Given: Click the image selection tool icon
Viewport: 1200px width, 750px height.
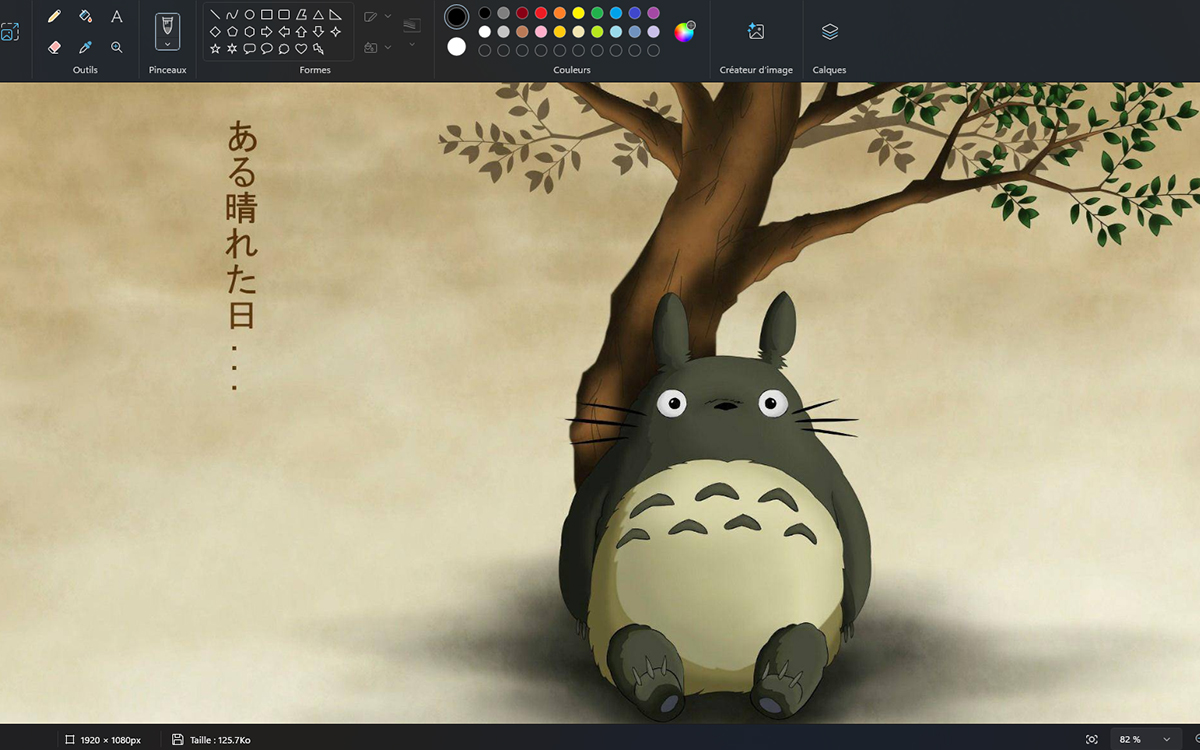Looking at the screenshot, I should tap(9, 31).
